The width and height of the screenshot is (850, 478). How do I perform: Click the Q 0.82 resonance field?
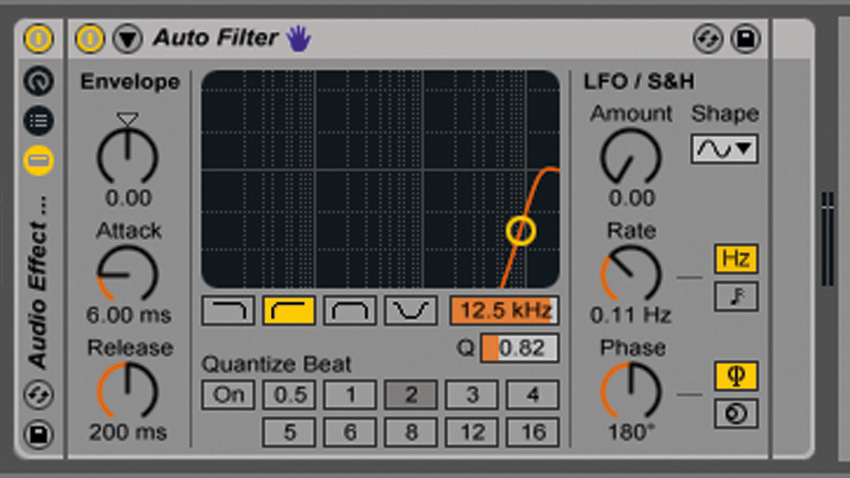519,348
